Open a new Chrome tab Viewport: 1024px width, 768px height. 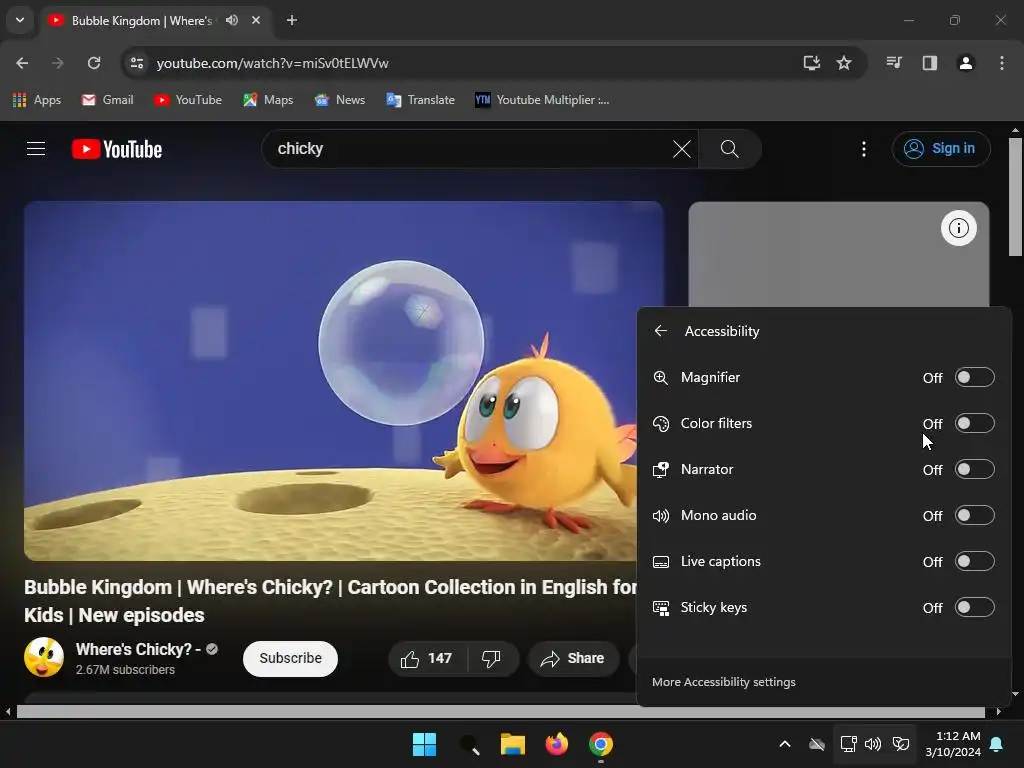pos(292,20)
